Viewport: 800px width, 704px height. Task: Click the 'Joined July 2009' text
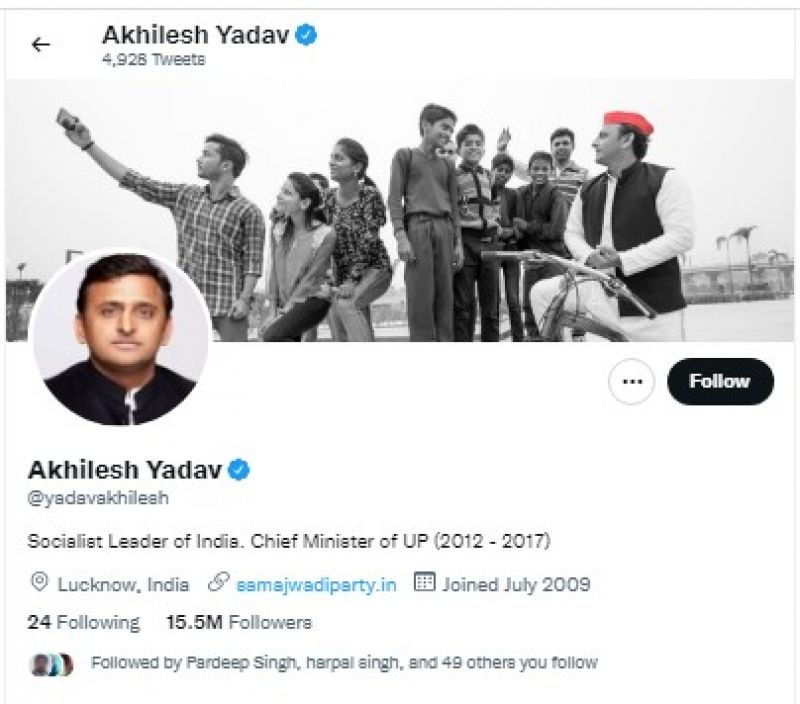(x=516, y=584)
